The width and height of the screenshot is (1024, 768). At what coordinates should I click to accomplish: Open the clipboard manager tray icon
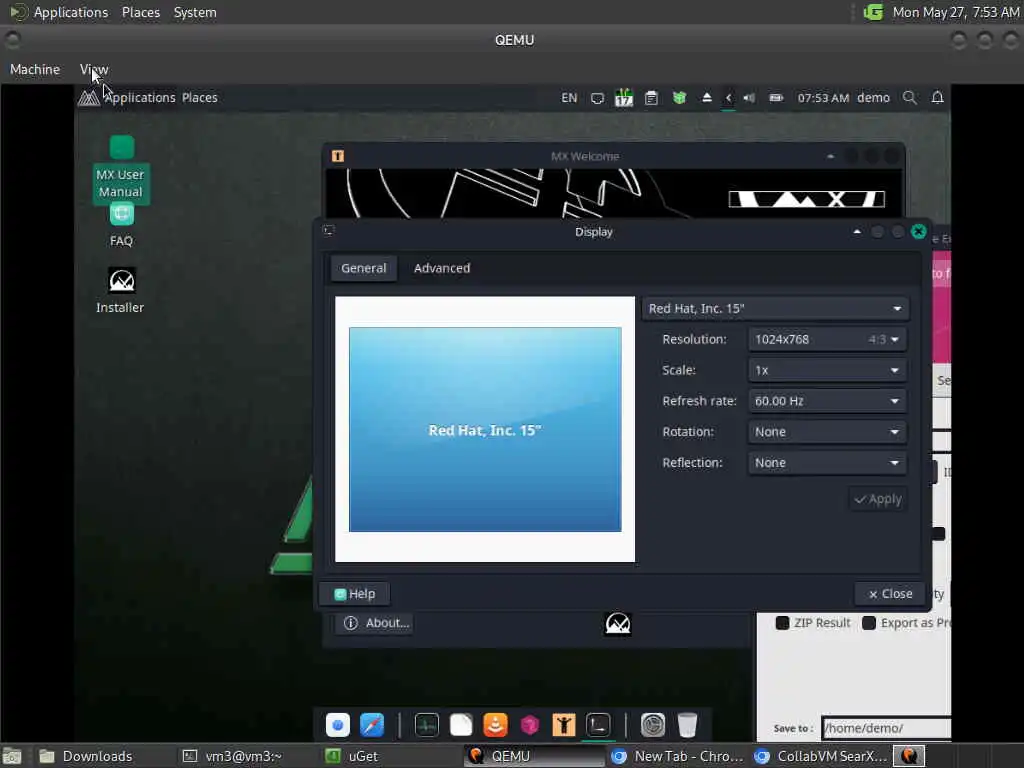(x=651, y=98)
